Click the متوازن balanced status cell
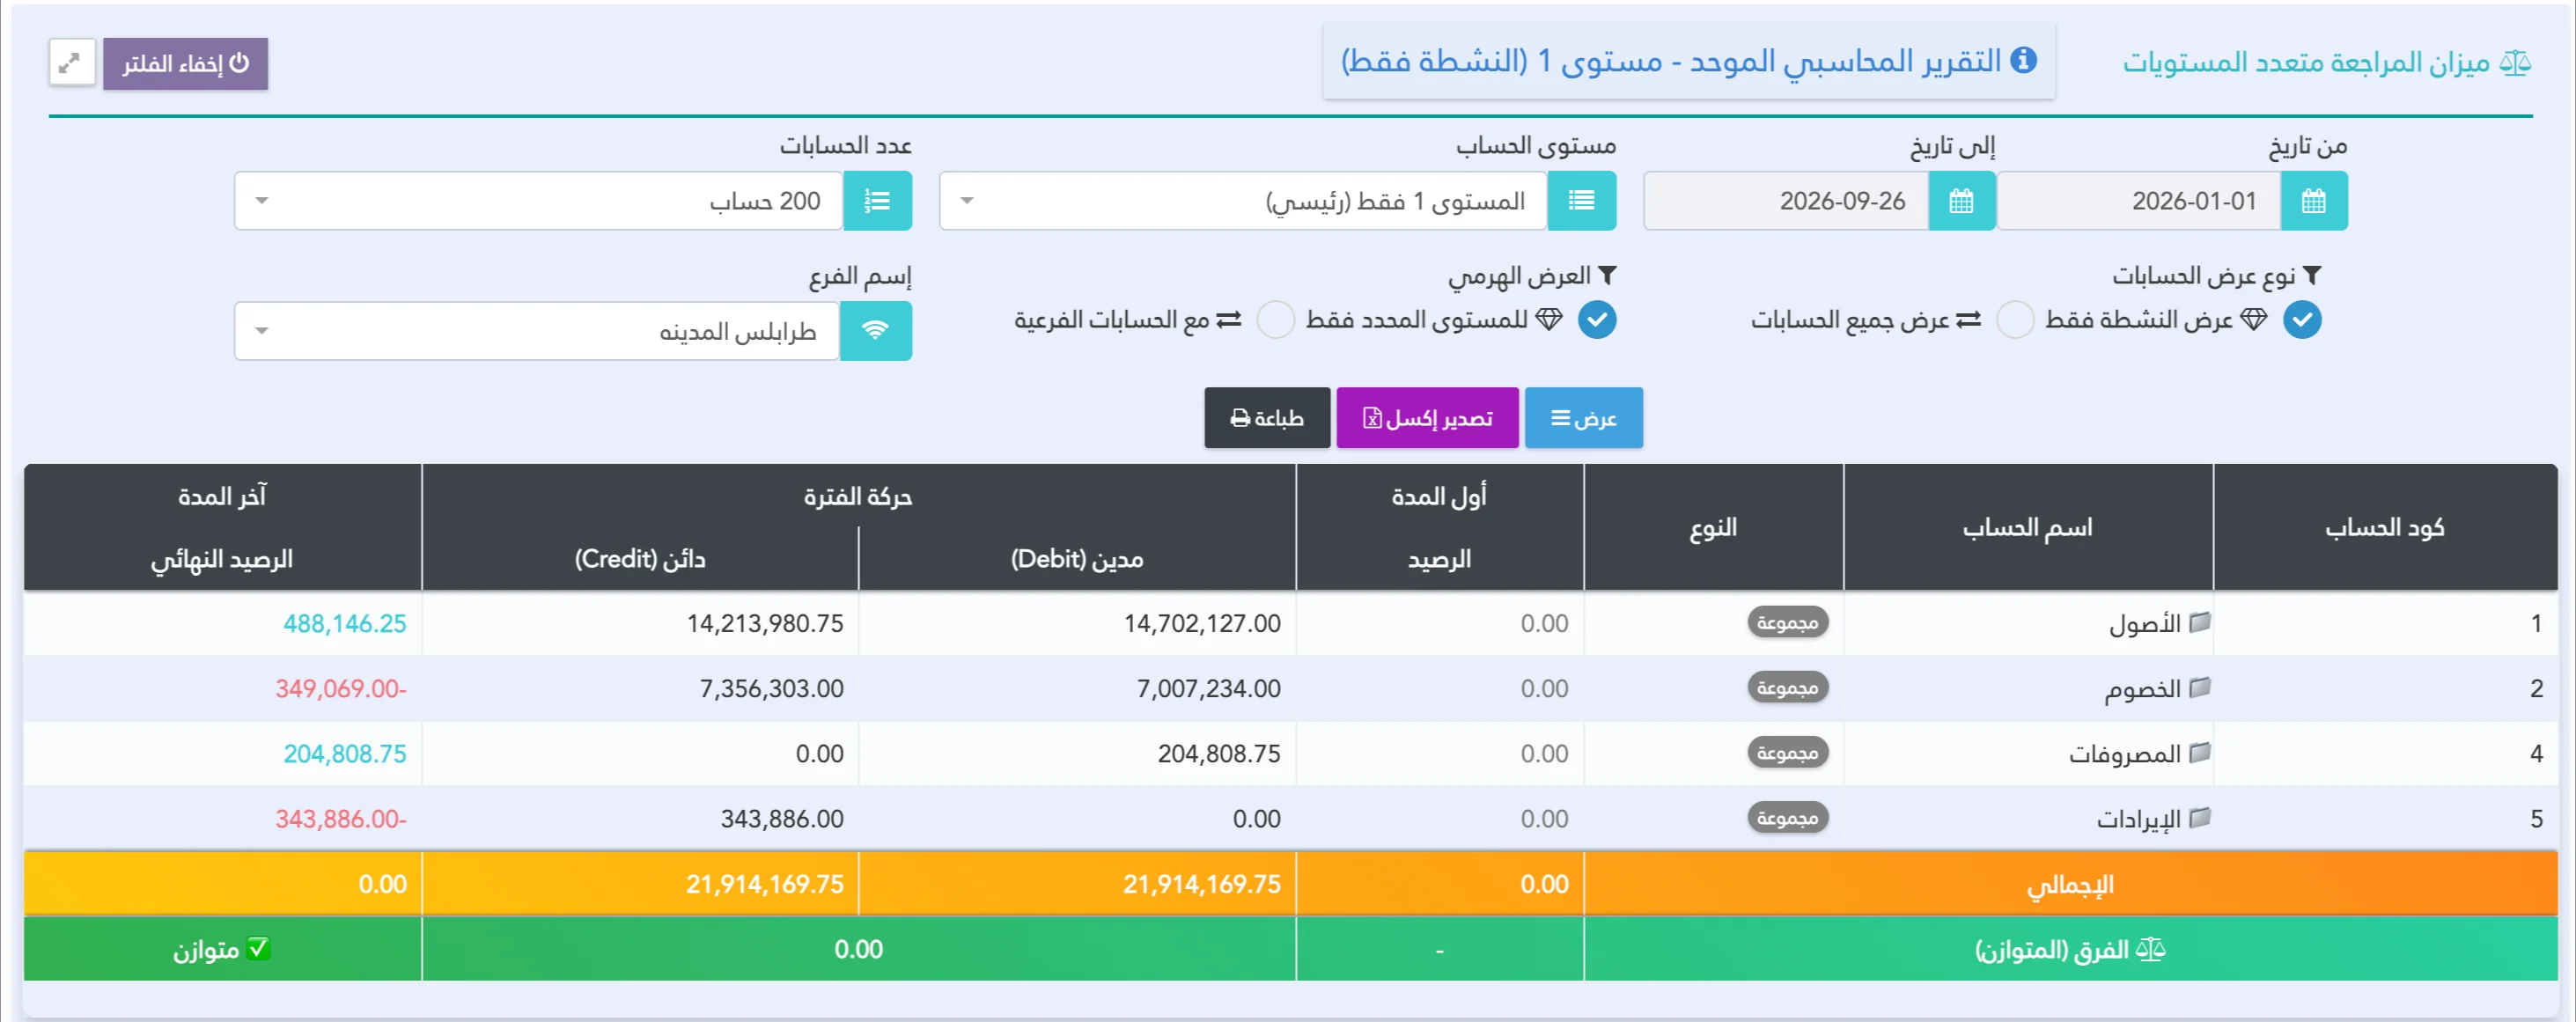This screenshot has height=1022, width=2576. (222, 949)
